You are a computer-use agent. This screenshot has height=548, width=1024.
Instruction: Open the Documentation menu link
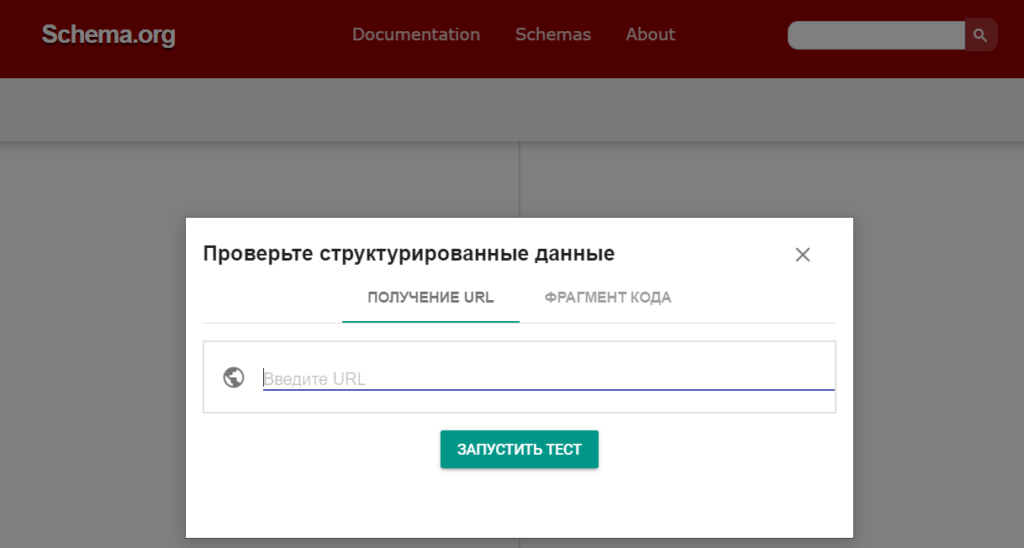[x=416, y=35]
